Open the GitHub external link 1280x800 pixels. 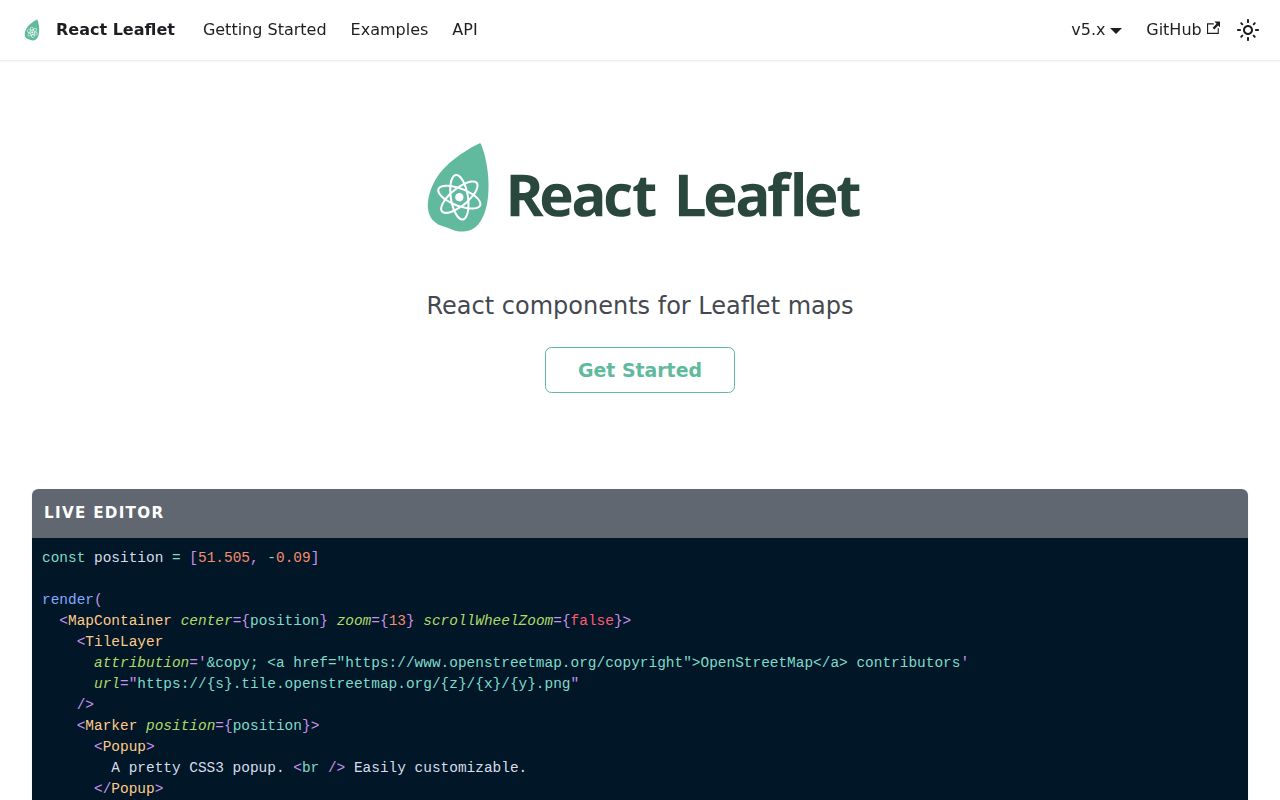point(1183,30)
